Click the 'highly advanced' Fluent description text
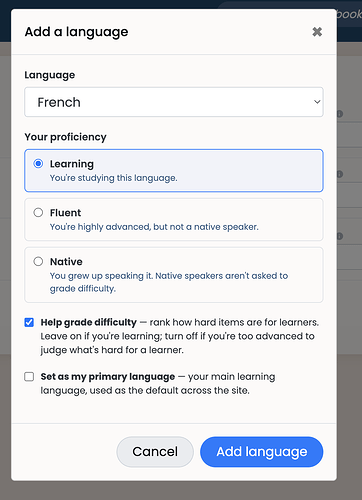362x500 pixels. click(154, 227)
